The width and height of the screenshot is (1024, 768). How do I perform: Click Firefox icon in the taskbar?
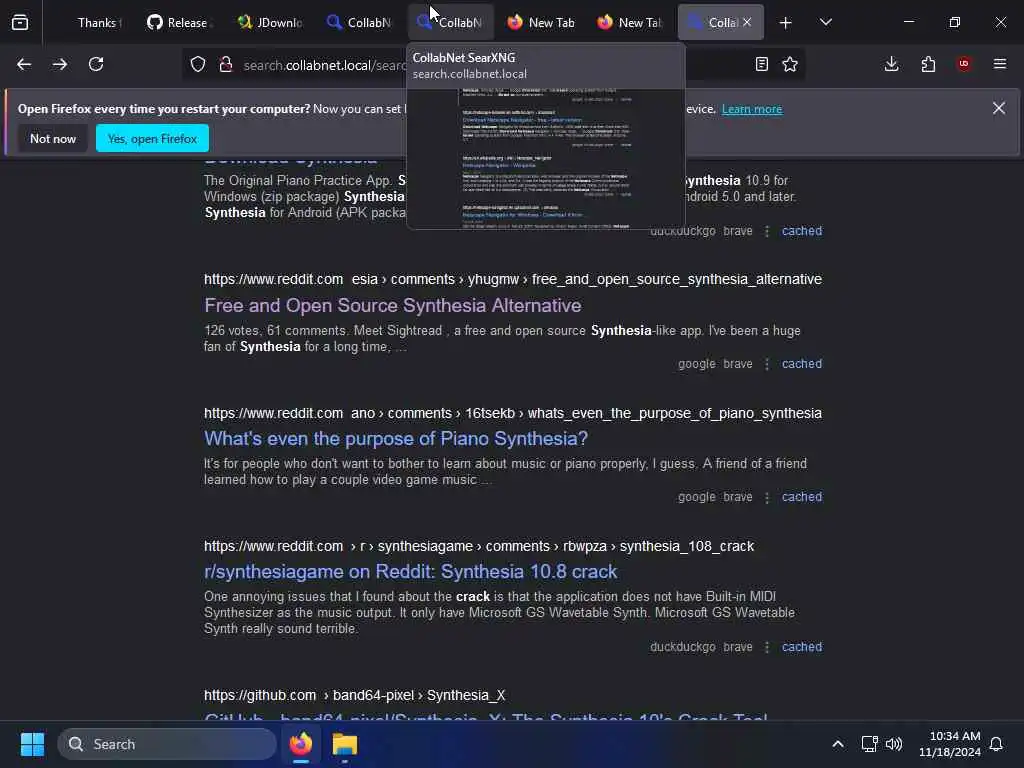click(x=301, y=744)
